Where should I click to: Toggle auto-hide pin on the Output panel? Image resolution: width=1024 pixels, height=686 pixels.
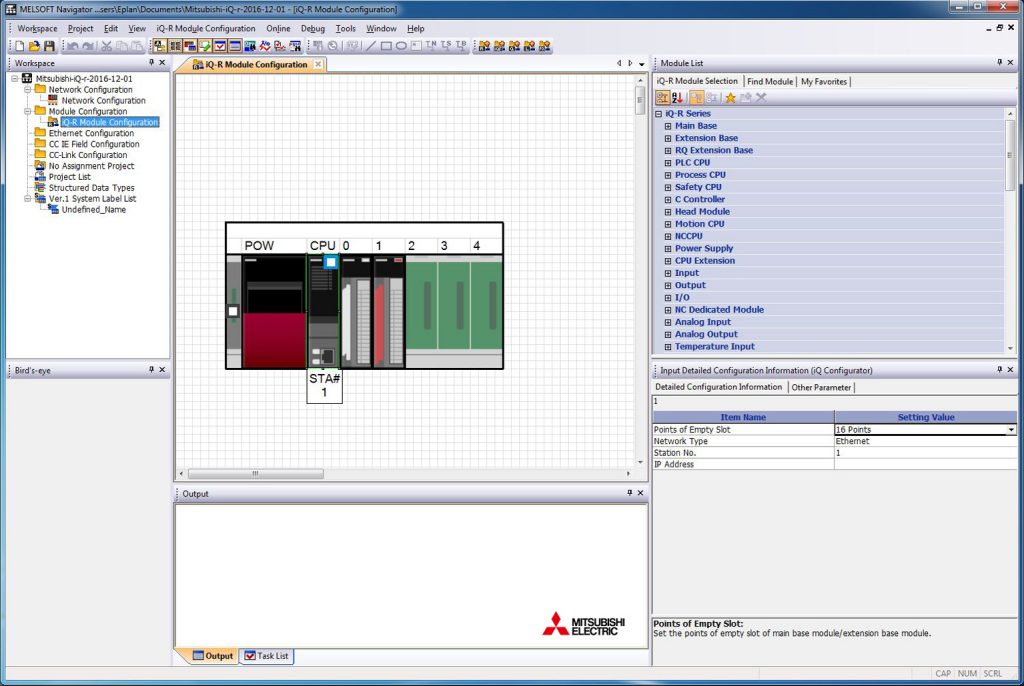(x=629, y=493)
